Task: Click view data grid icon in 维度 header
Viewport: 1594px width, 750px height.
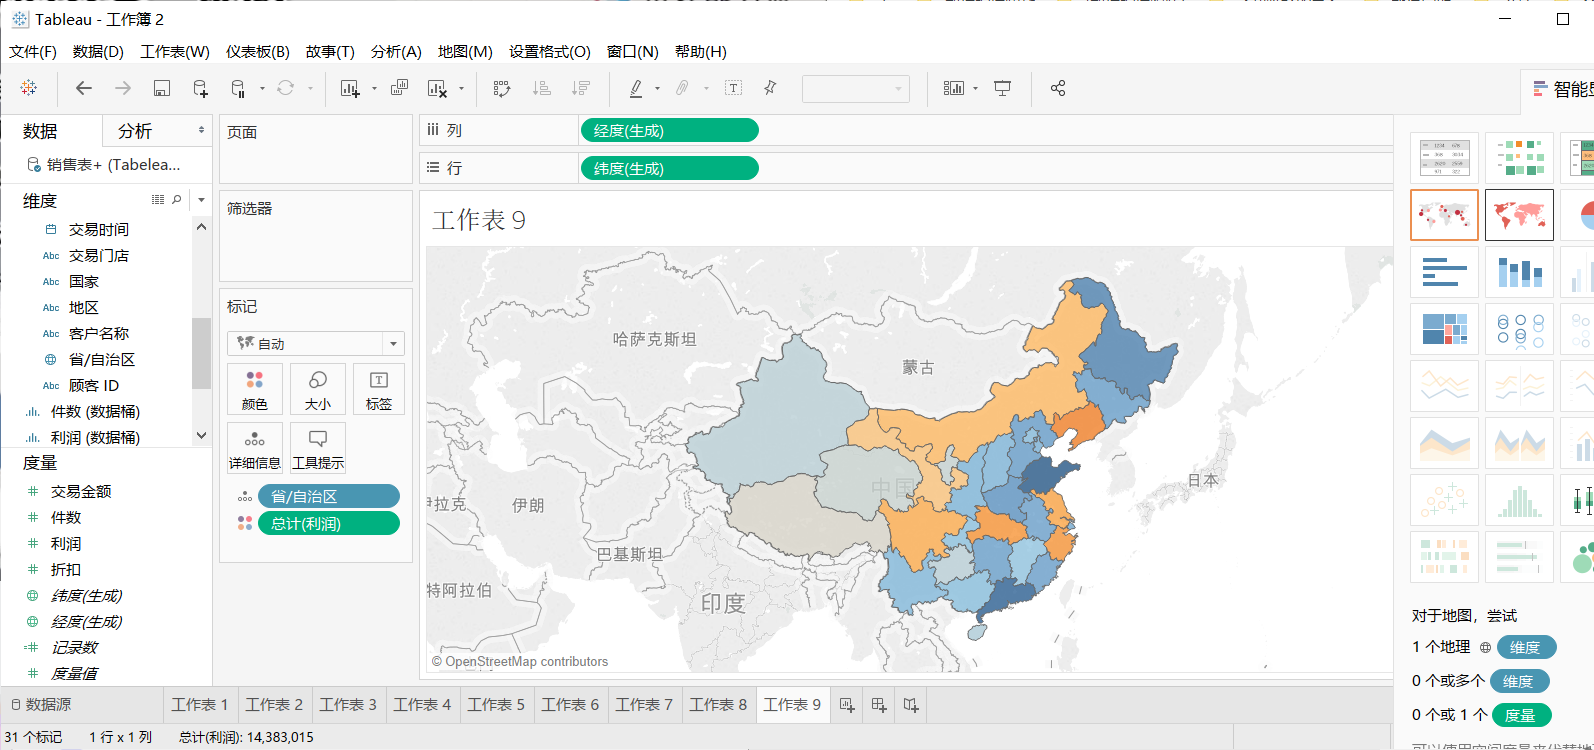Action: [x=158, y=200]
